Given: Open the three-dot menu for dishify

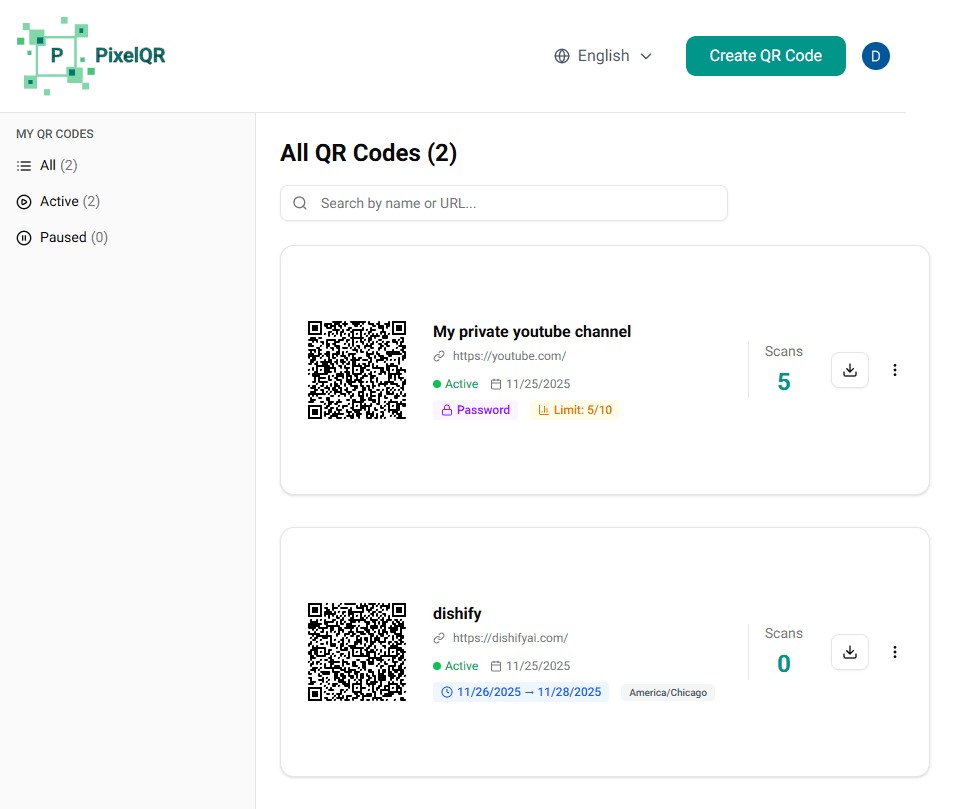Looking at the screenshot, I should point(894,652).
